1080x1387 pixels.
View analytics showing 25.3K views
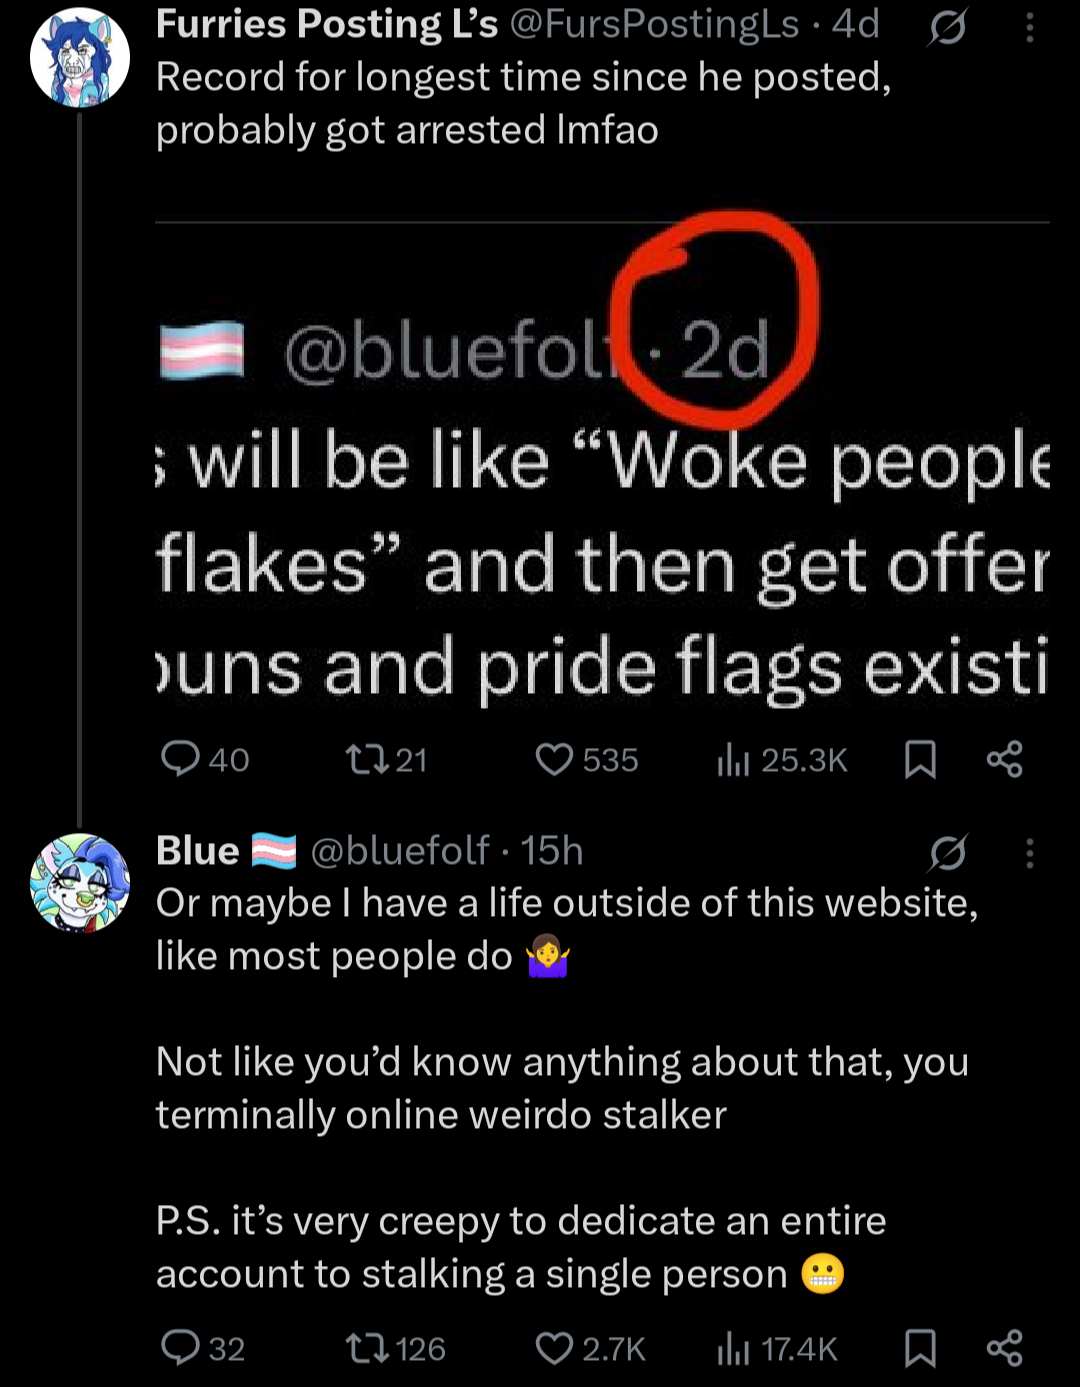click(782, 760)
